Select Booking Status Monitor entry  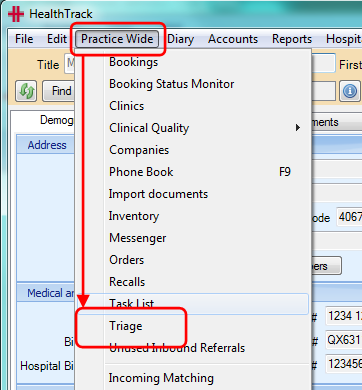point(193,84)
